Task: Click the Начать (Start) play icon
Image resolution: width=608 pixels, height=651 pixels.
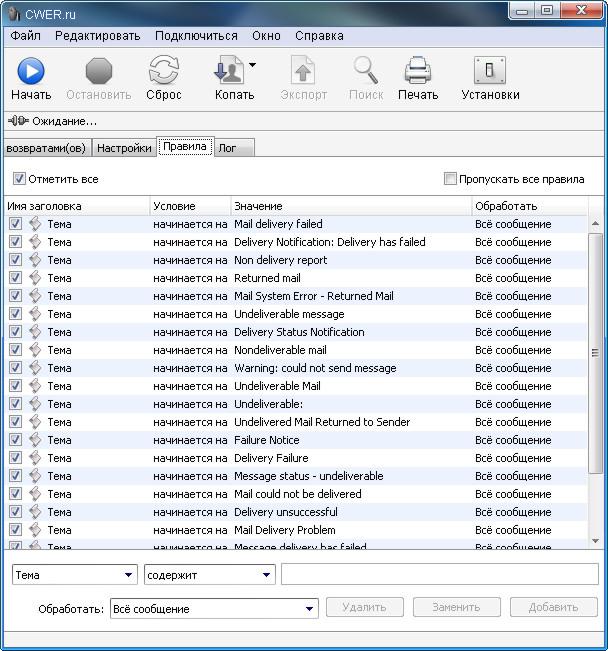Action: click(x=31, y=71)
